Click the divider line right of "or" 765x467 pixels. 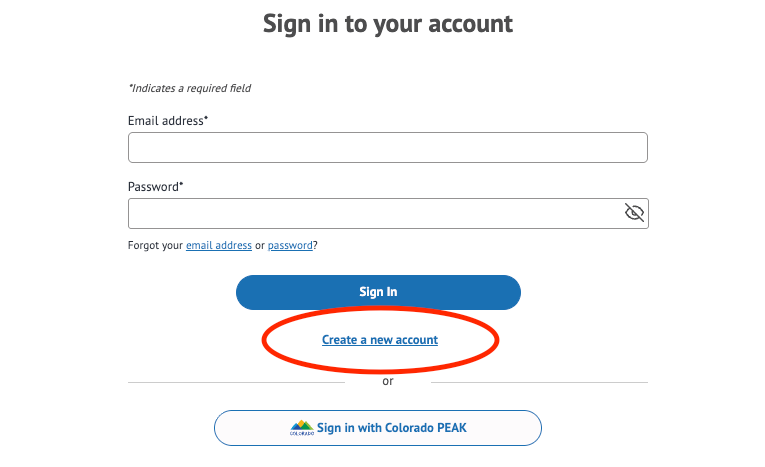540,382
